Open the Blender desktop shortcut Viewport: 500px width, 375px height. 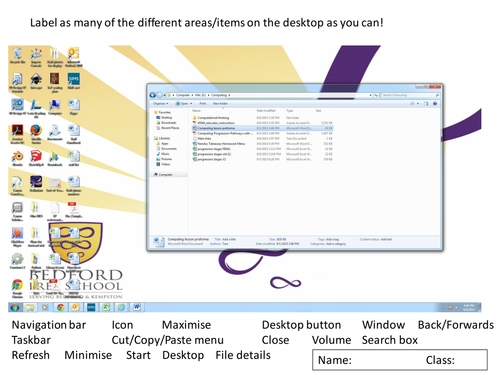(17, 158)
